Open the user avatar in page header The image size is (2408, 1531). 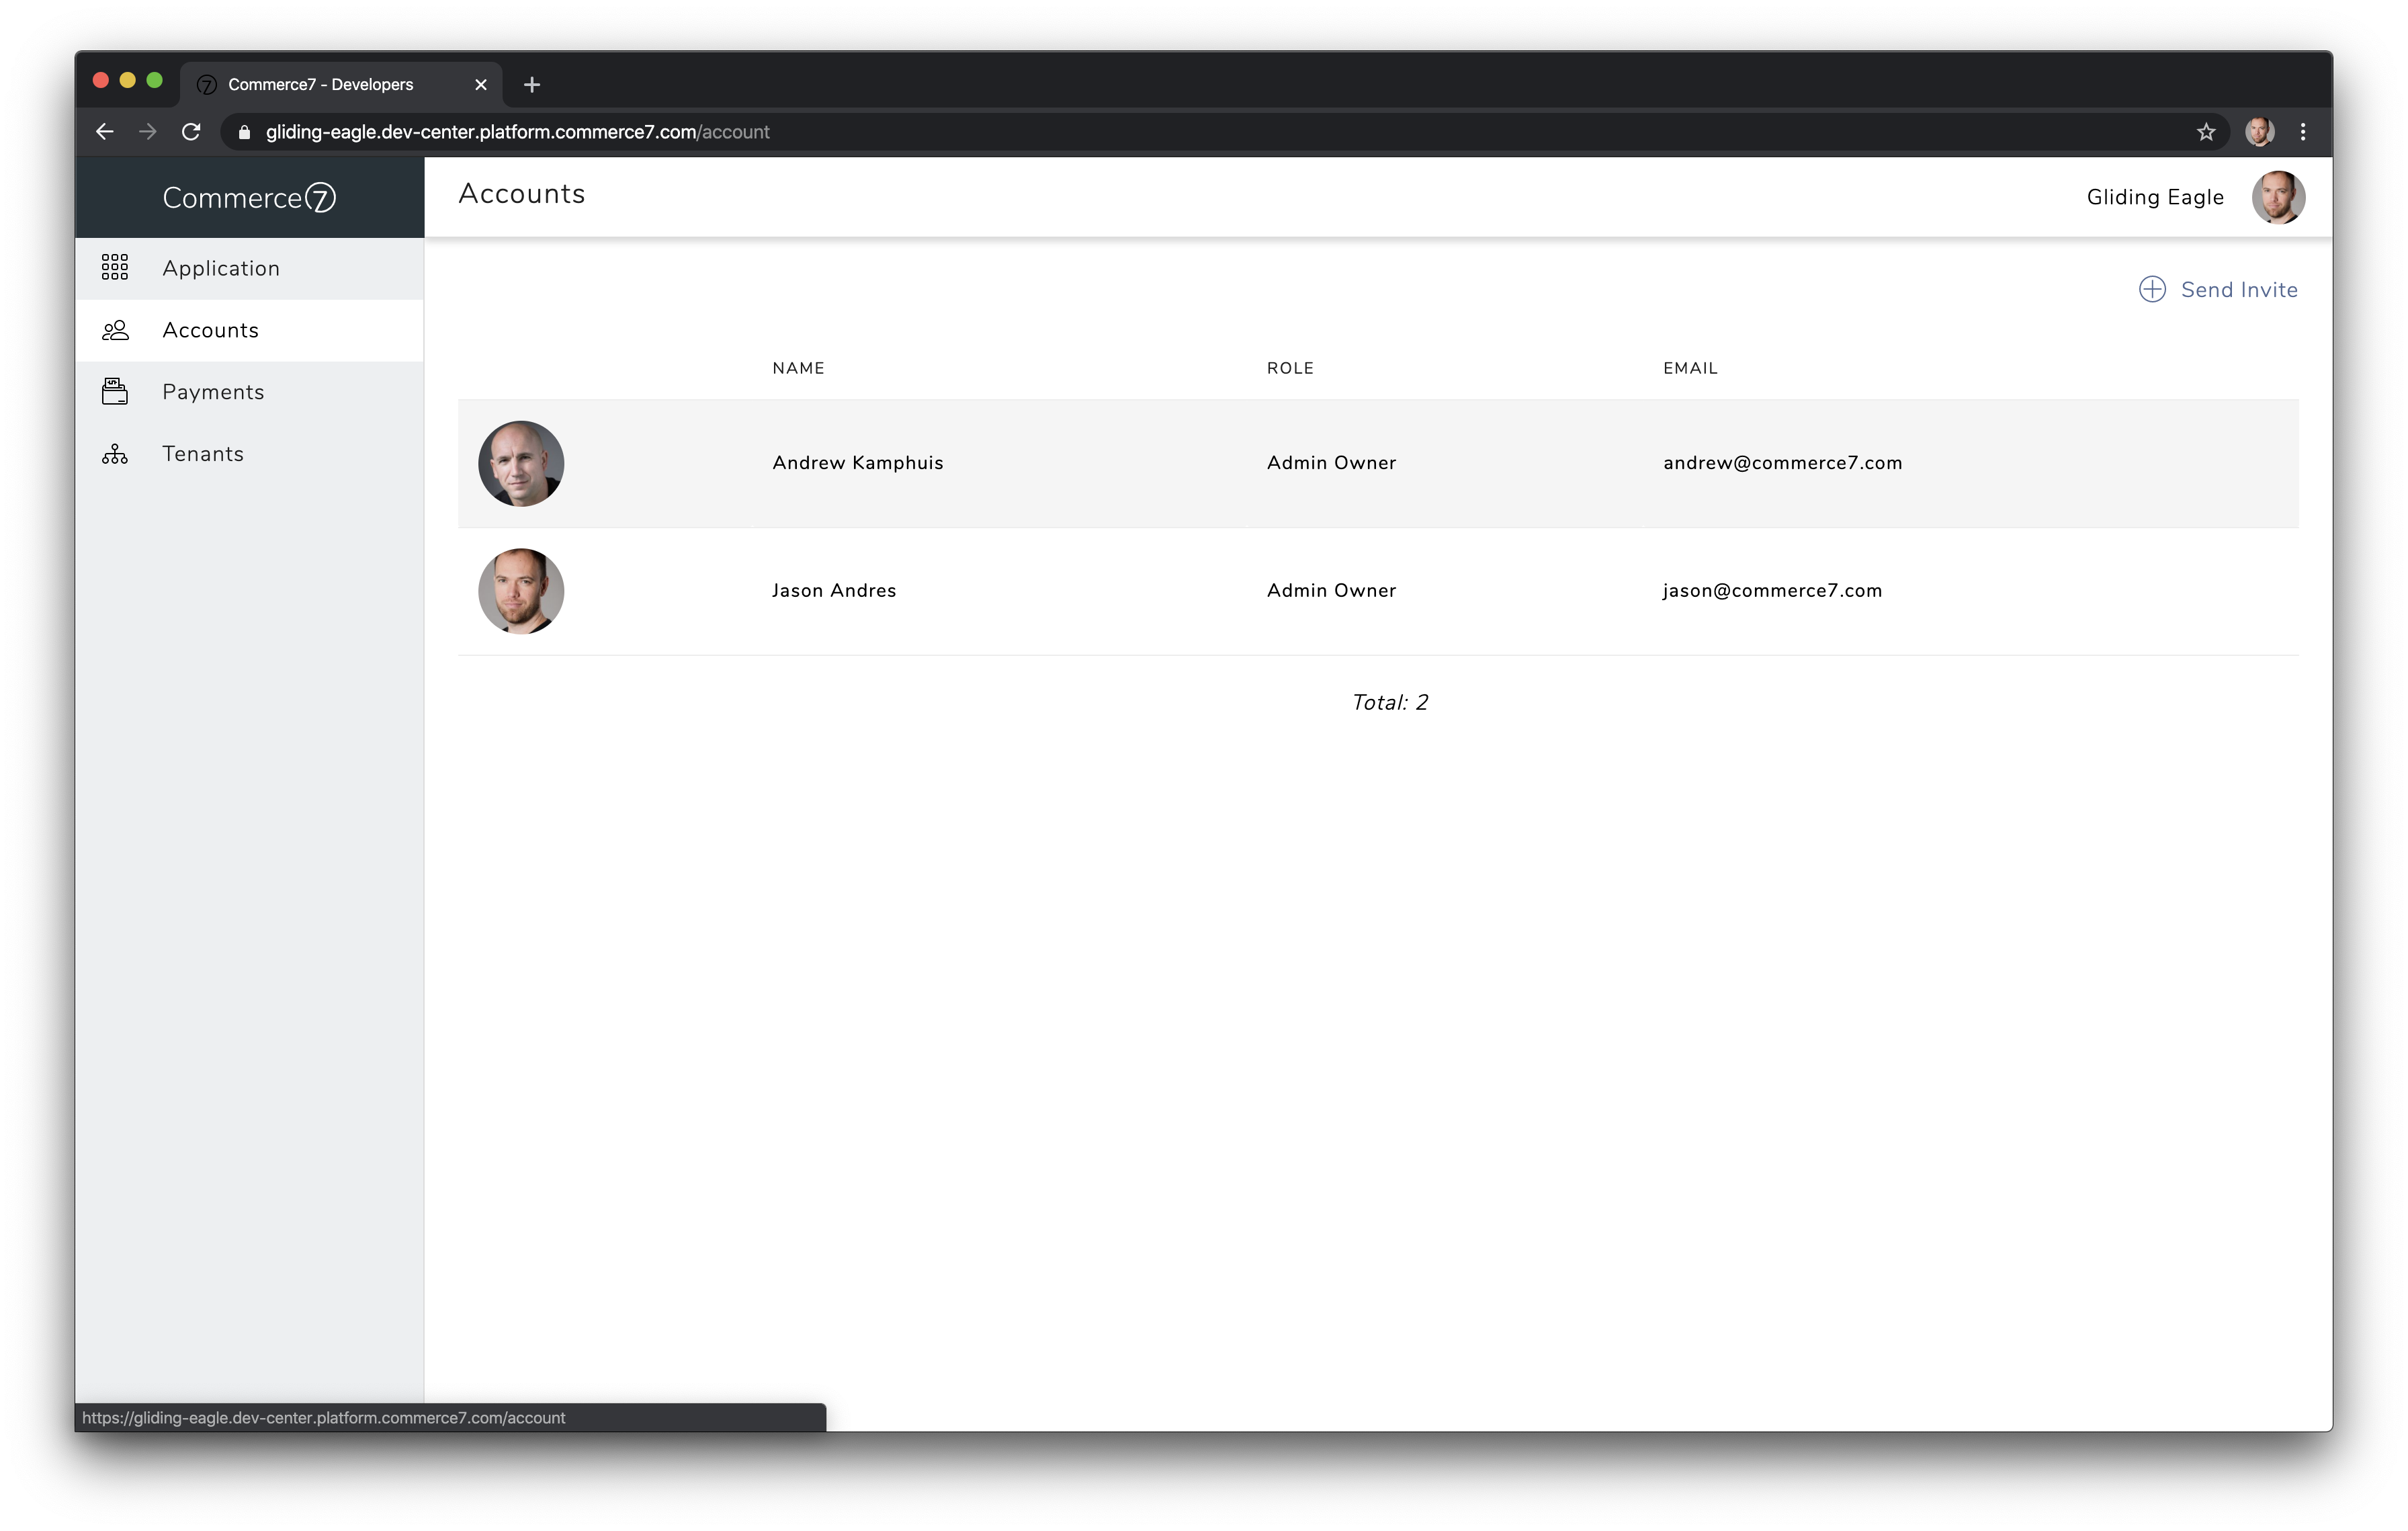(x=2278, y=197)
